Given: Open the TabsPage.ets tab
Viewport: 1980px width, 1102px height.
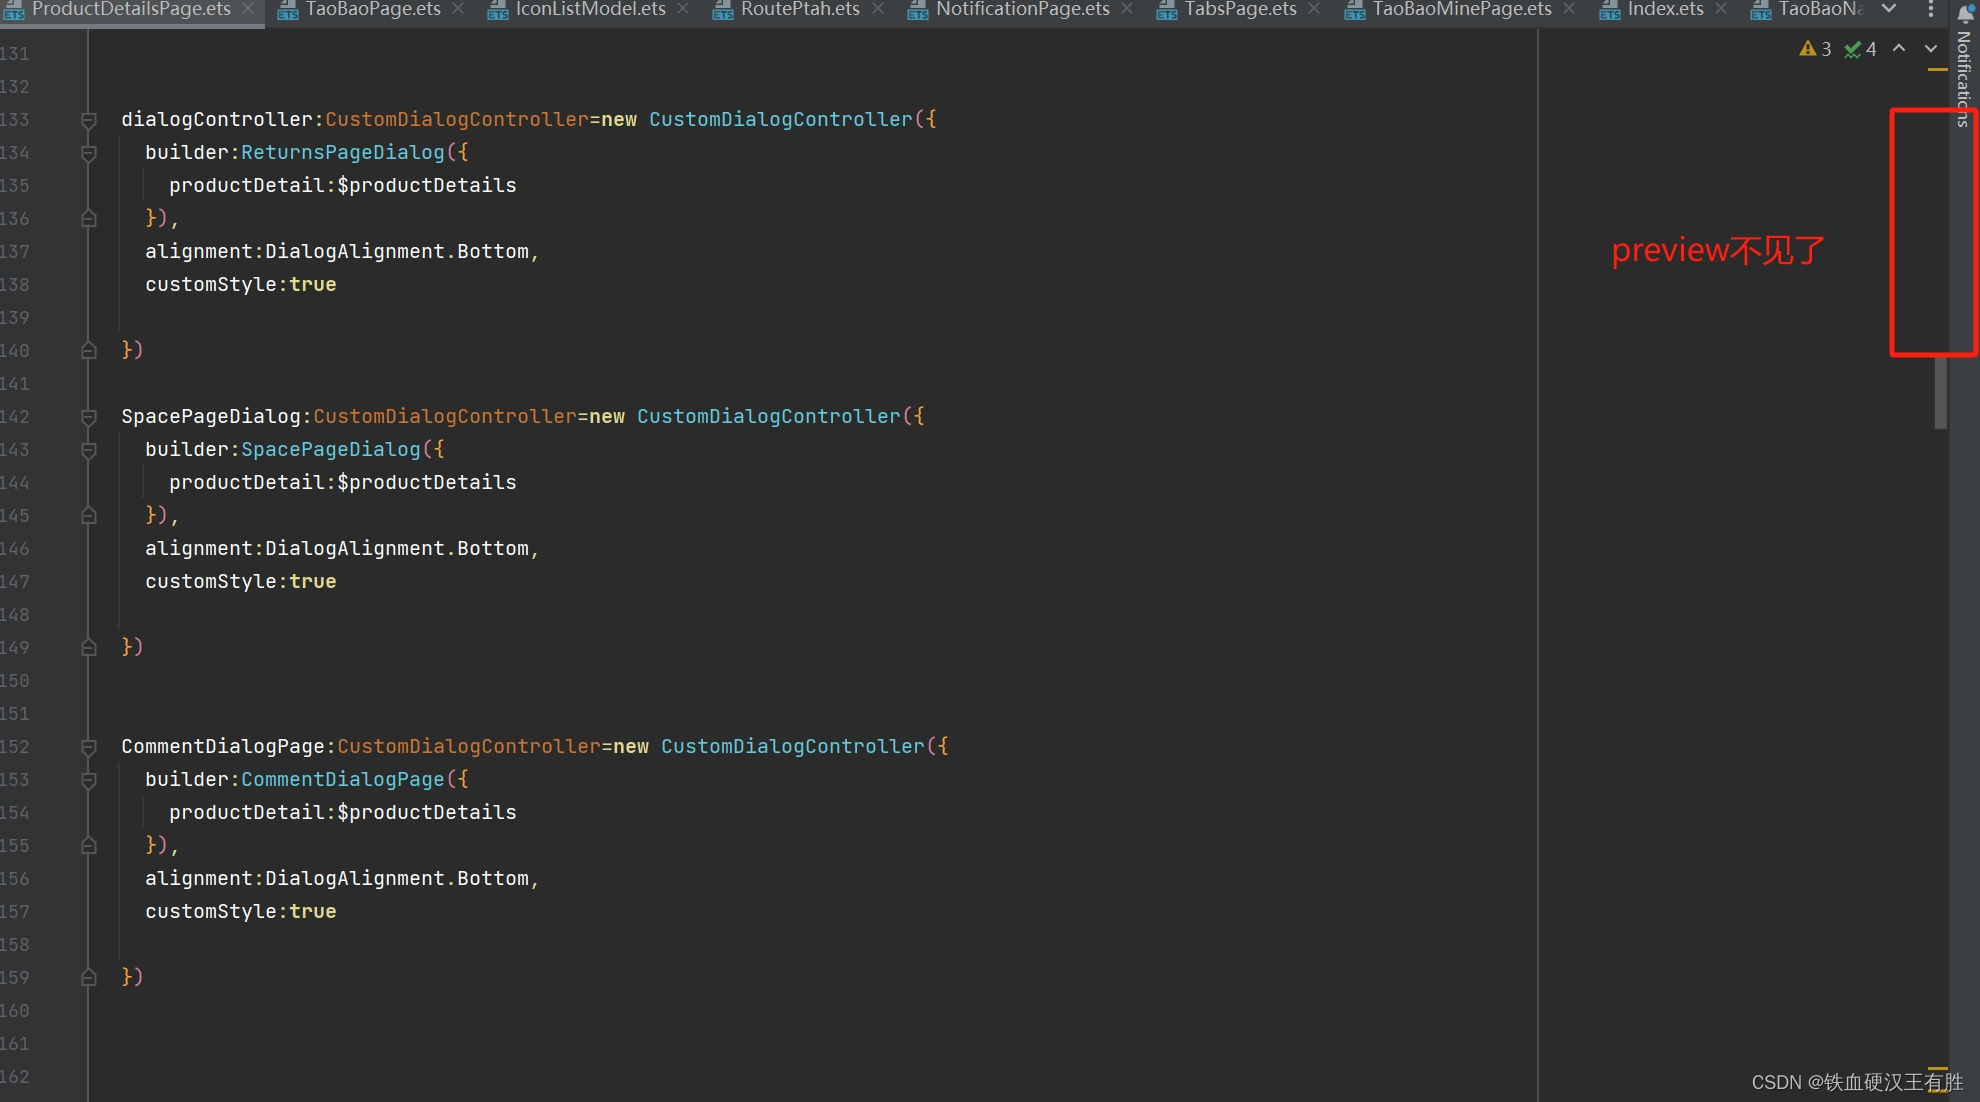Looking at the screenshot, I should coord(1240,9).
